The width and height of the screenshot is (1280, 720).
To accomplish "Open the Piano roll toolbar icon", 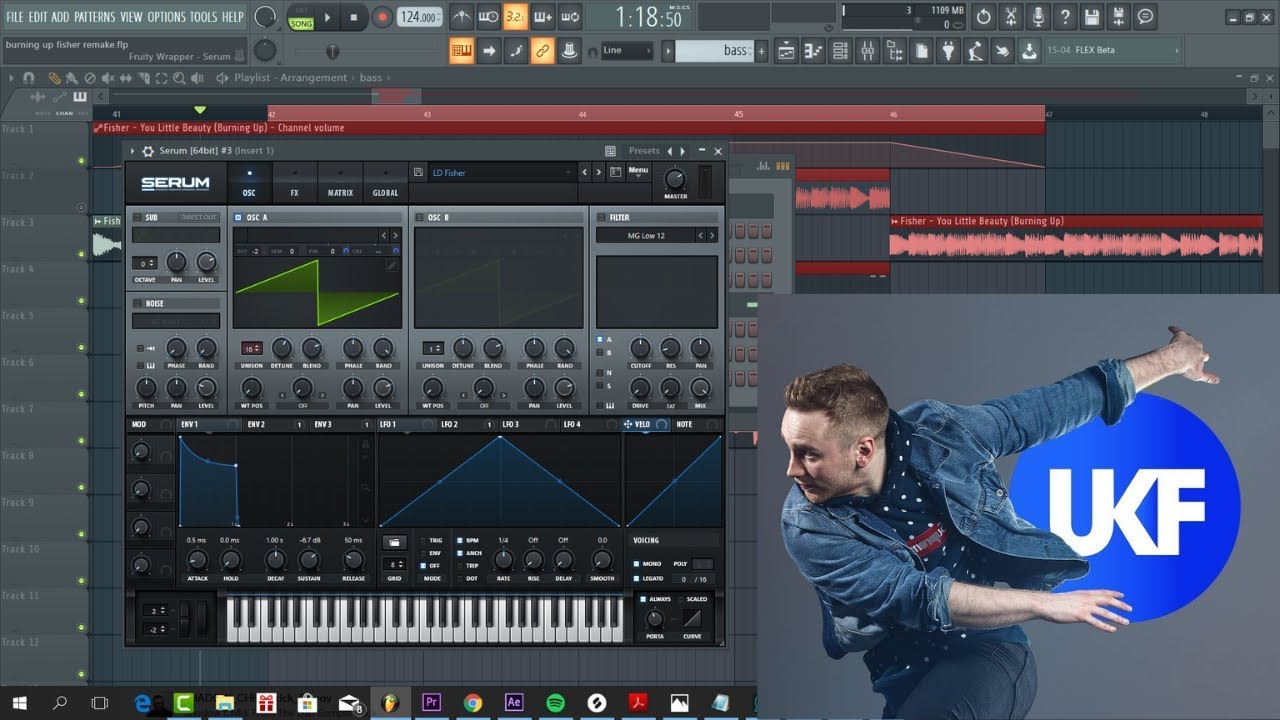I will (813, 50).
